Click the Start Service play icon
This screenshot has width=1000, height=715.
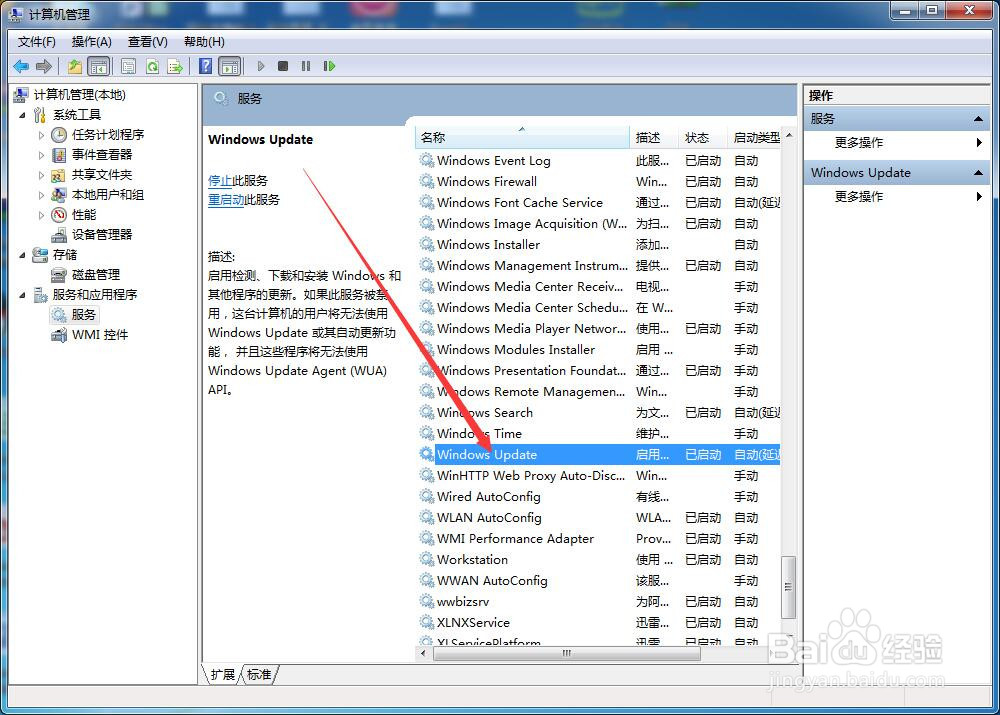(x=260, y=66)
